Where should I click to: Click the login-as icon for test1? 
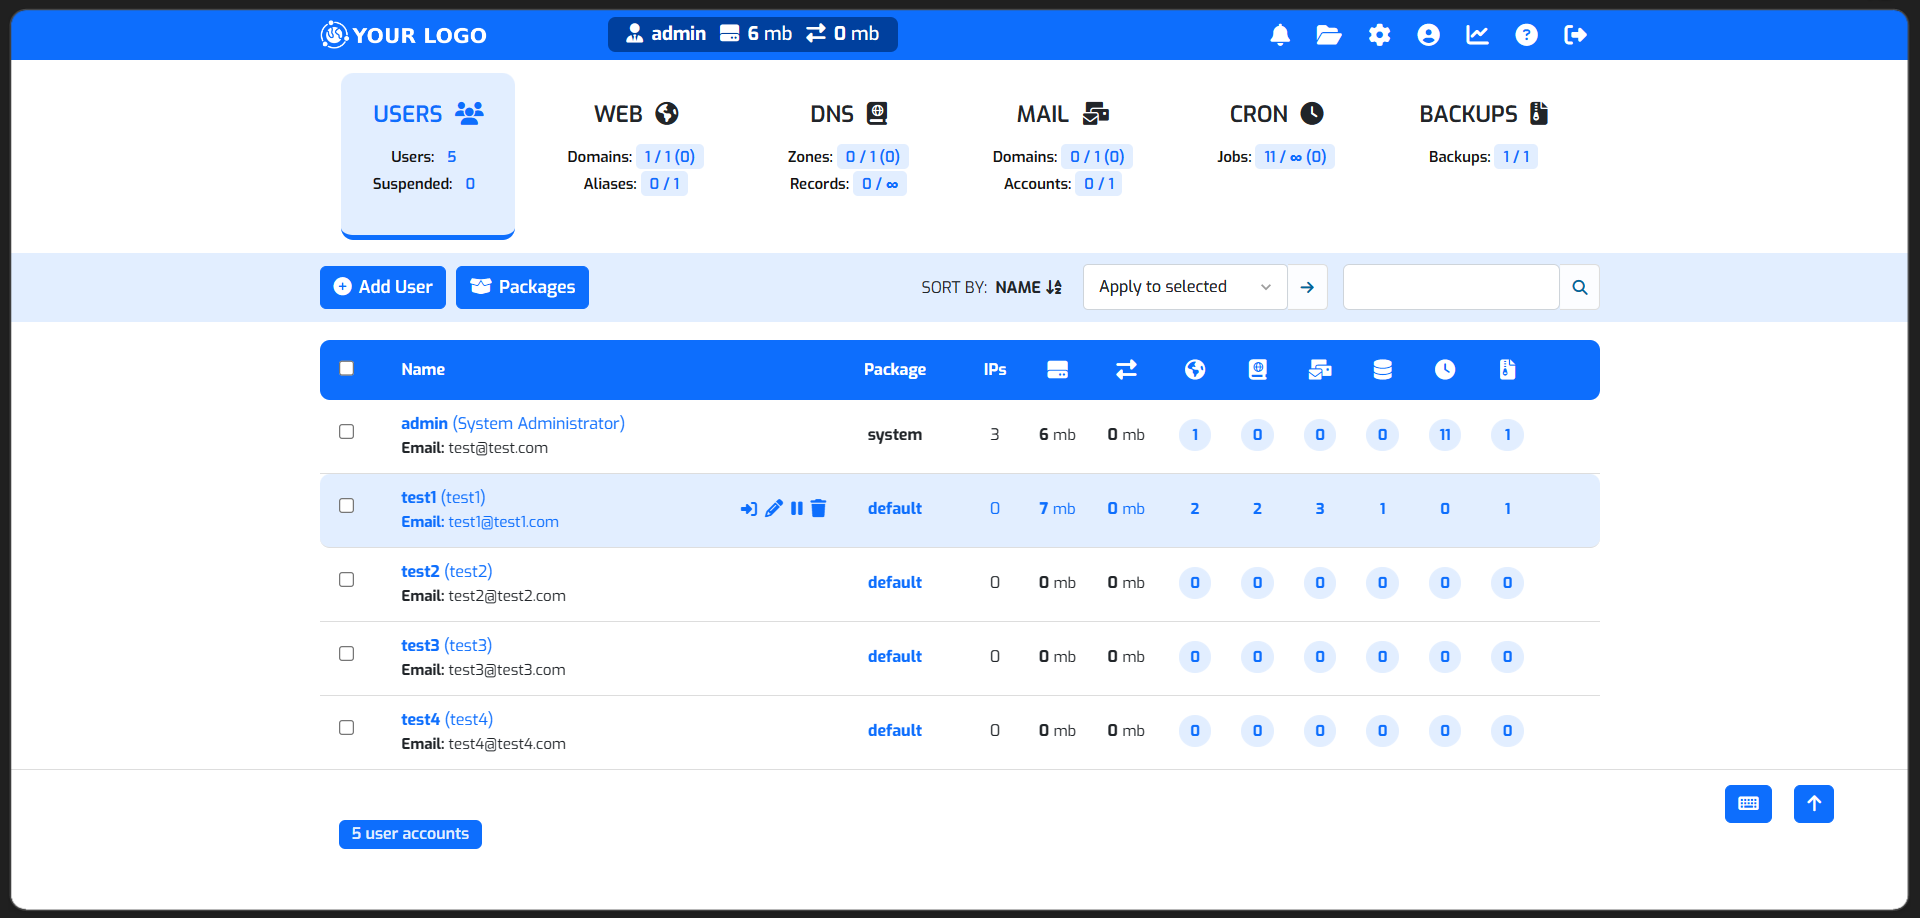(x=748, y=509)
